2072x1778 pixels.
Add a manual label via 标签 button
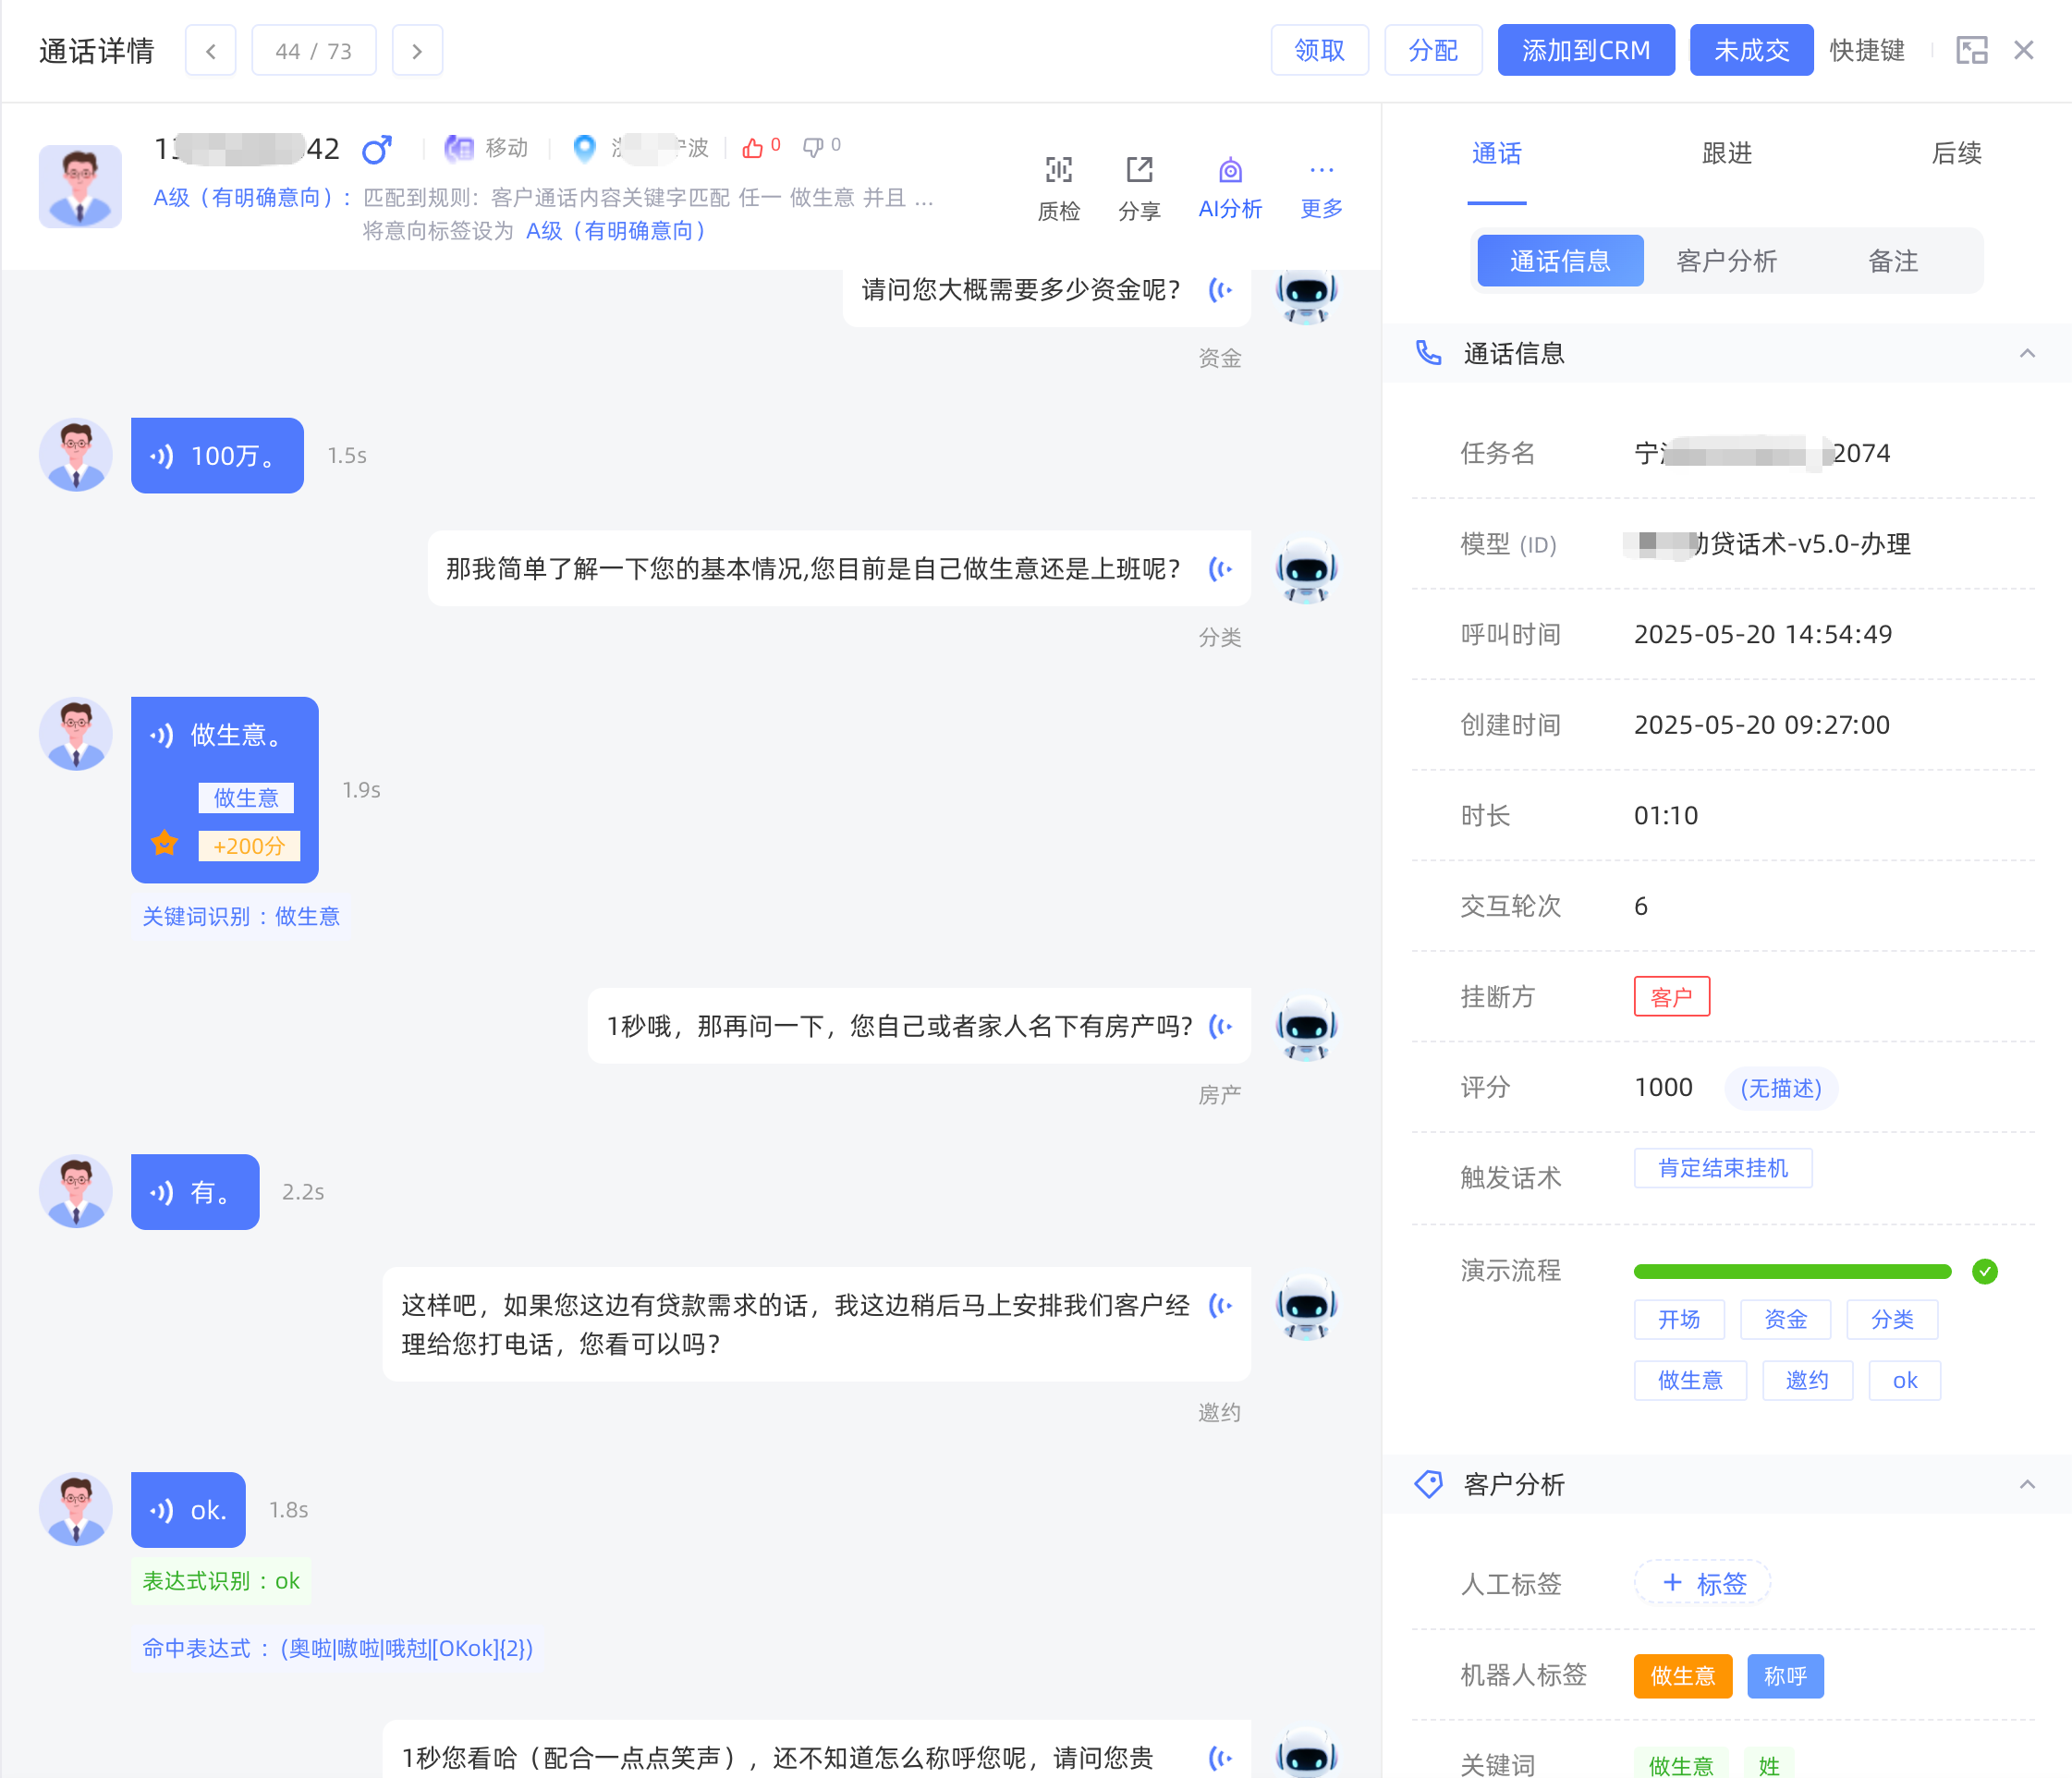(1702, 1583)
